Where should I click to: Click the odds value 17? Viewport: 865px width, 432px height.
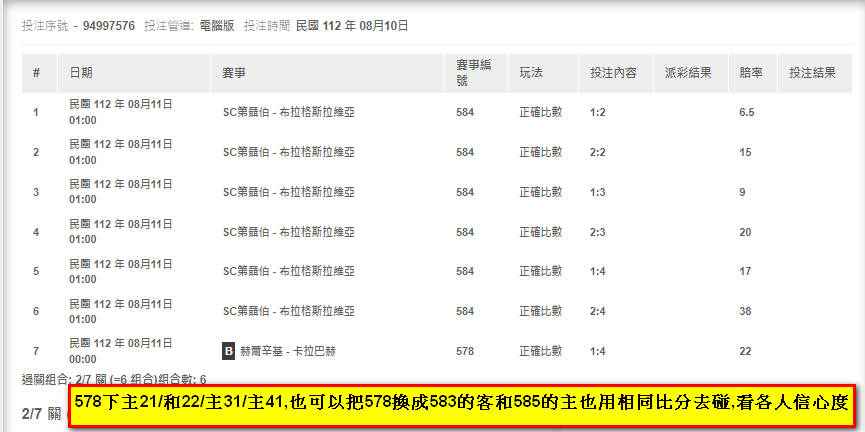pos(745,271)
